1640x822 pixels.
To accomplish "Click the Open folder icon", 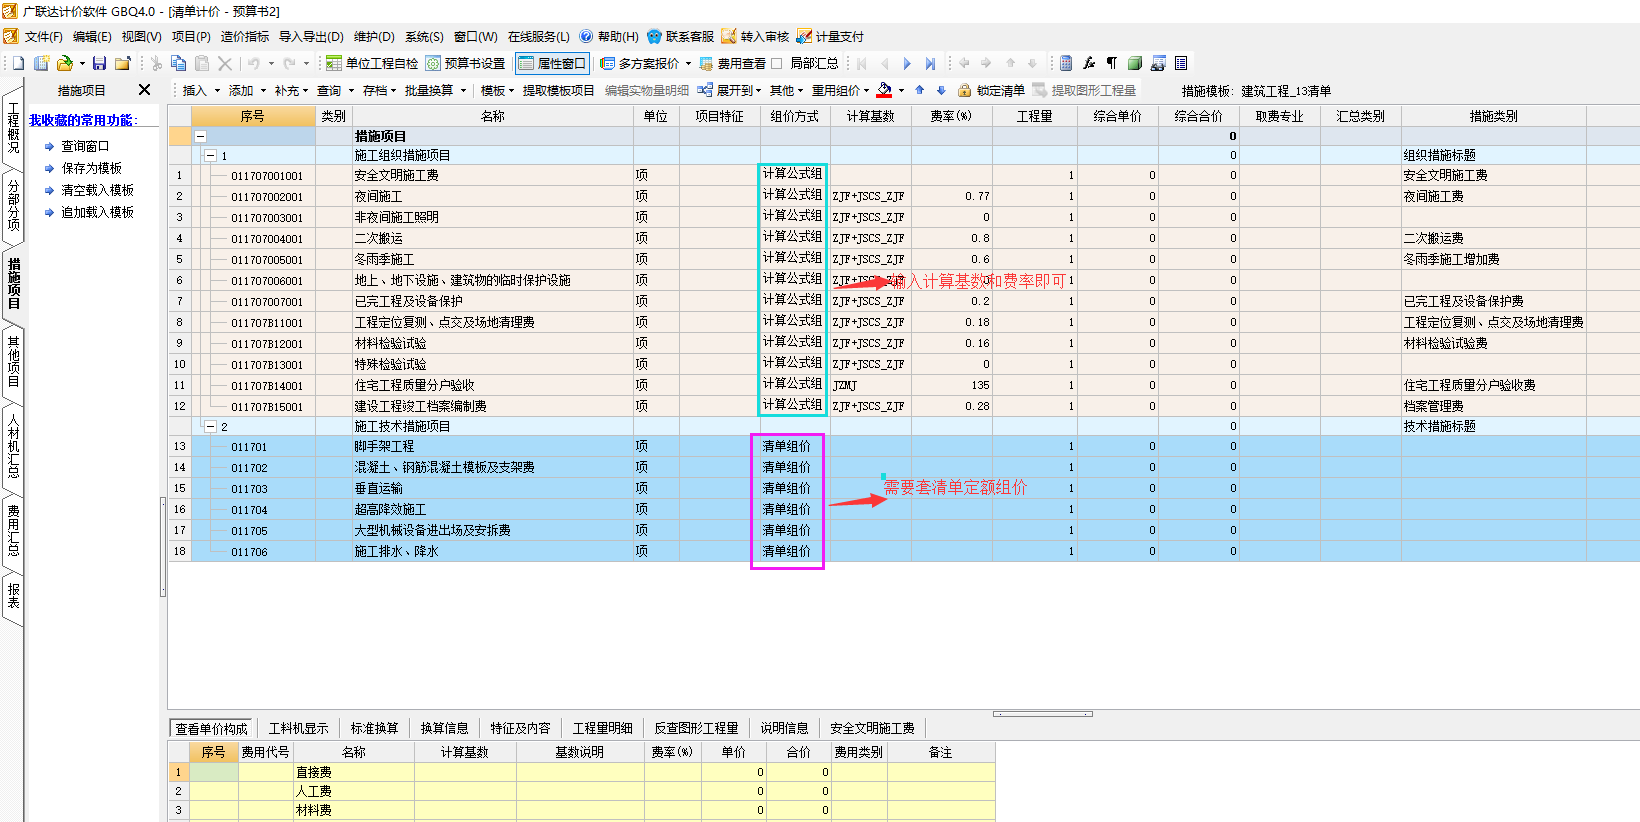I will coord(65,63).
